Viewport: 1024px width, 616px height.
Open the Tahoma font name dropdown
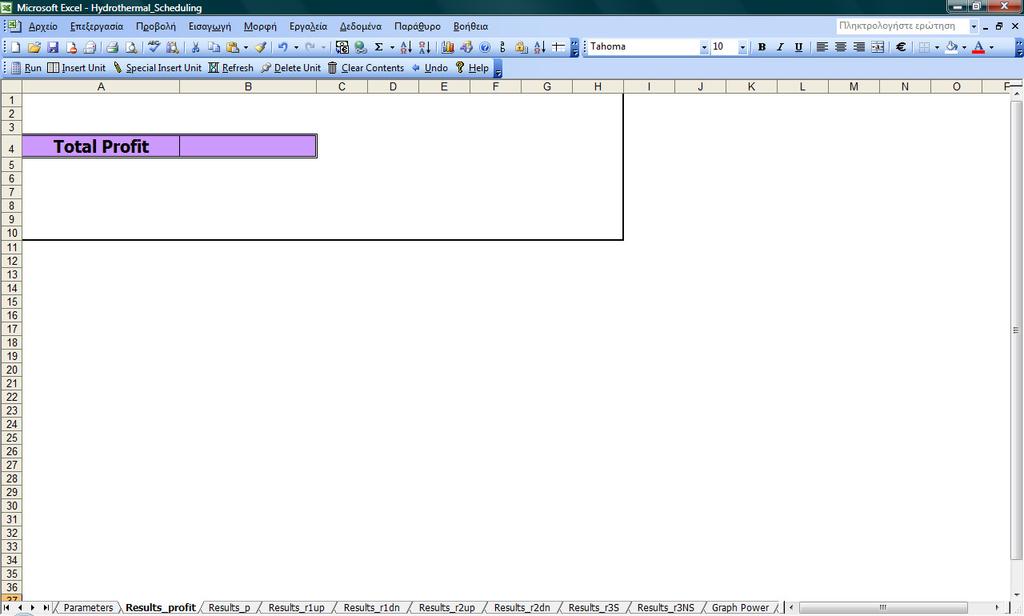pos(704,47)
